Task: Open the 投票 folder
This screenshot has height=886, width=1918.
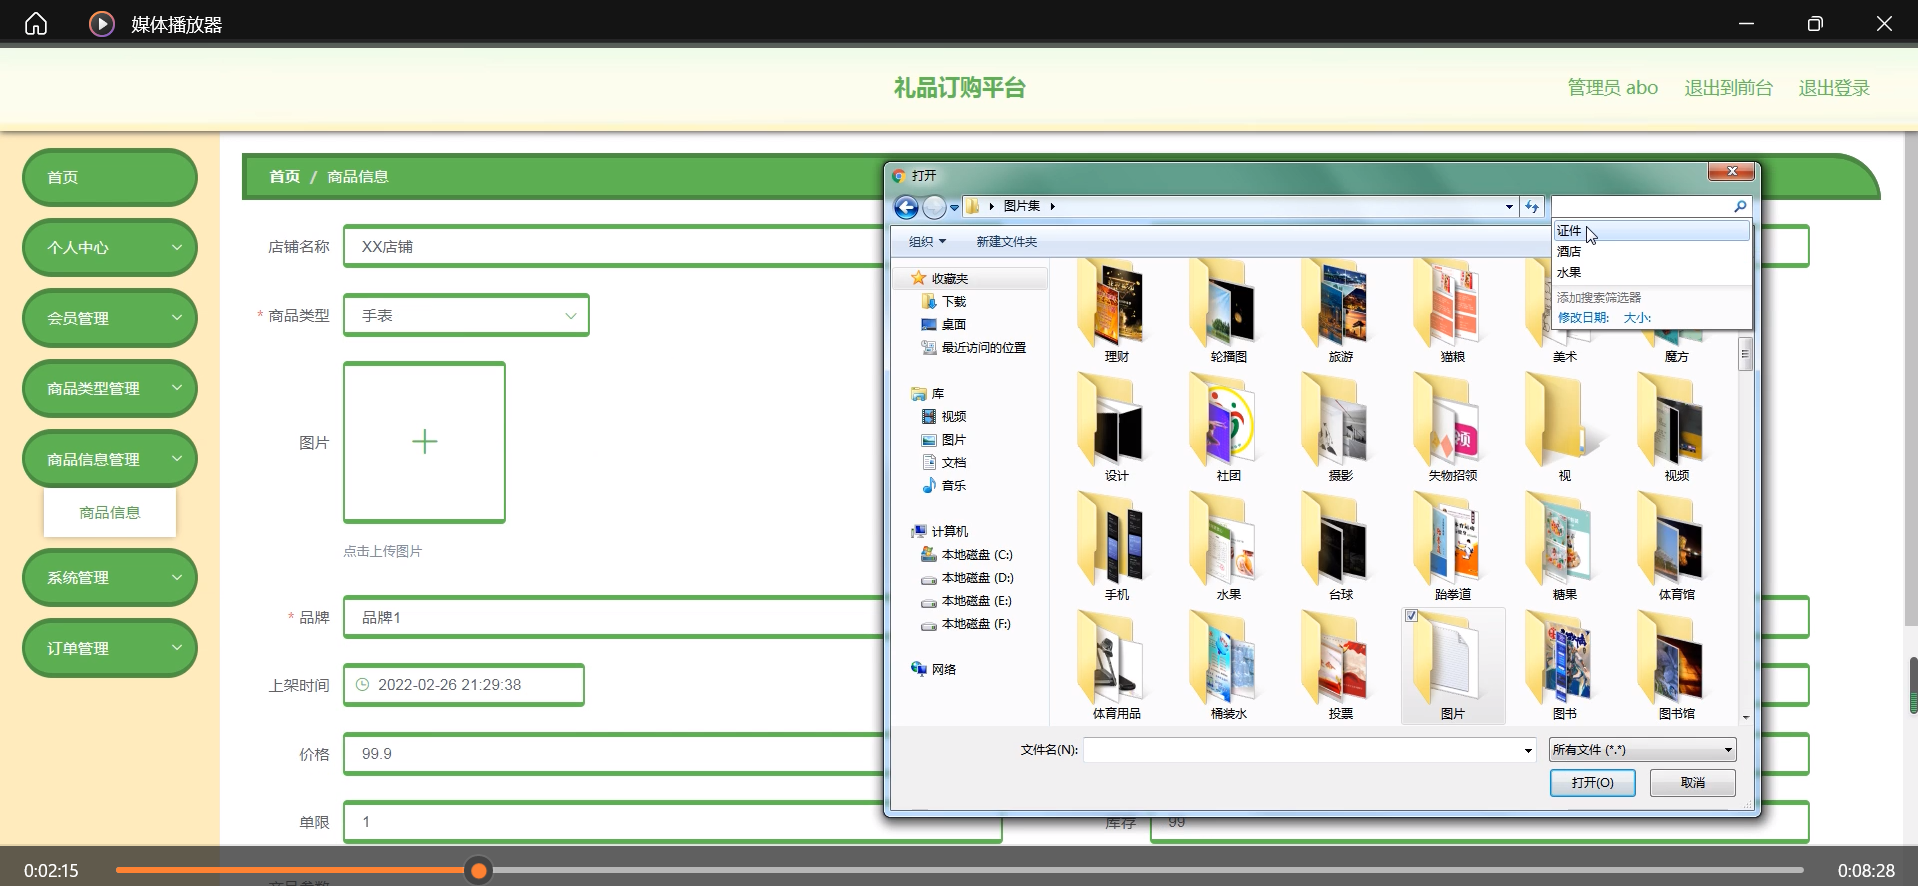Action: click(x=1340, y=666)
